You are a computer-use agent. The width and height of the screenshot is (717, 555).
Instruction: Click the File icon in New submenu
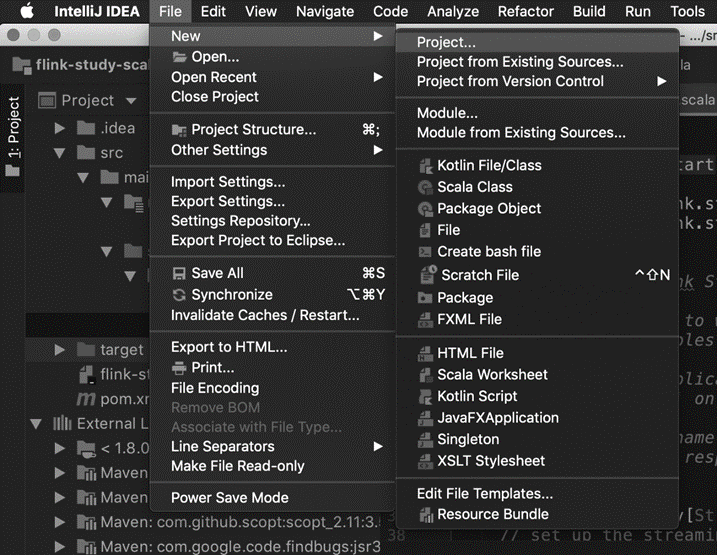tap(425, 230)
